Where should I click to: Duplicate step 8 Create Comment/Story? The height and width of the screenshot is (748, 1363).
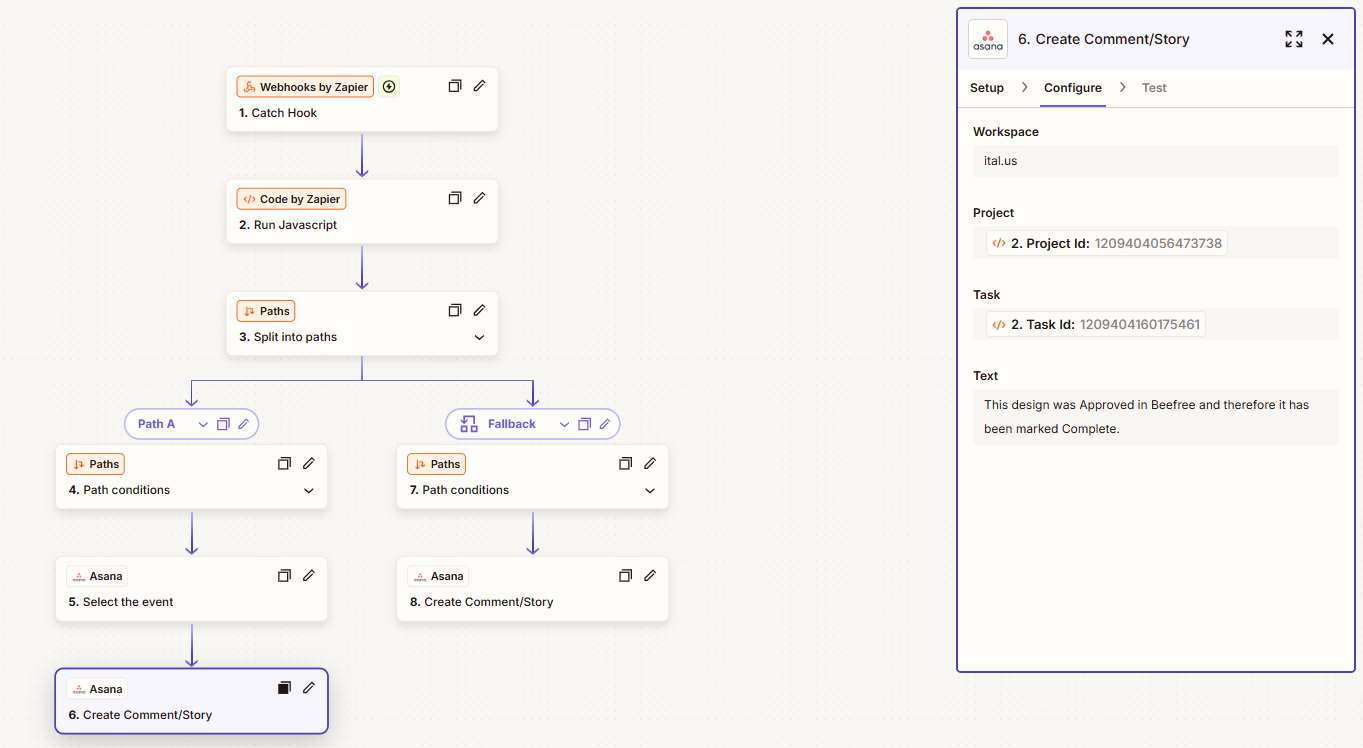click(x=625, y=575)
